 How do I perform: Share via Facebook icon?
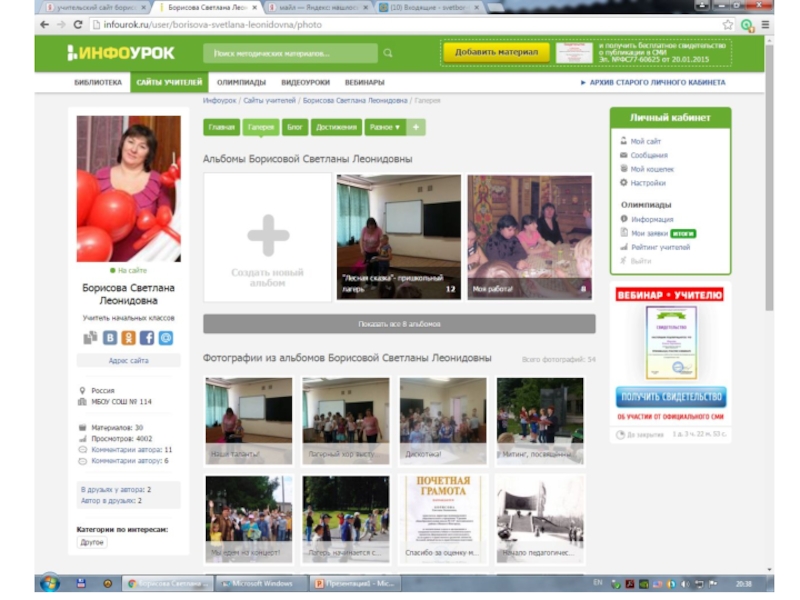point(147,338)
